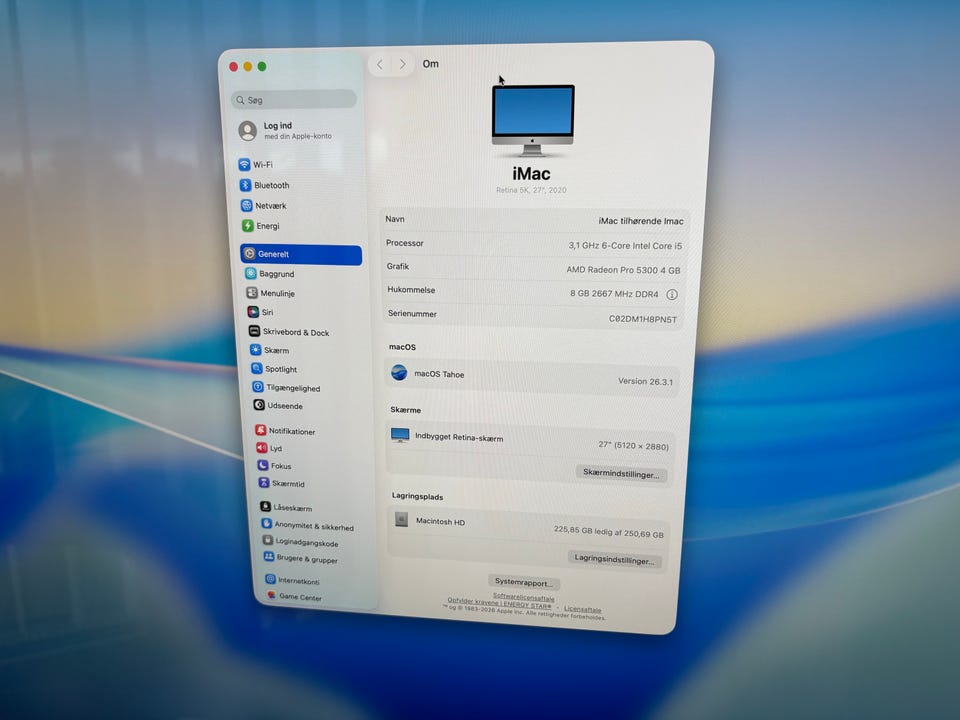Click the back navigation chevron
The width and height of the screenshot is (960, 720).
[380, 64]
